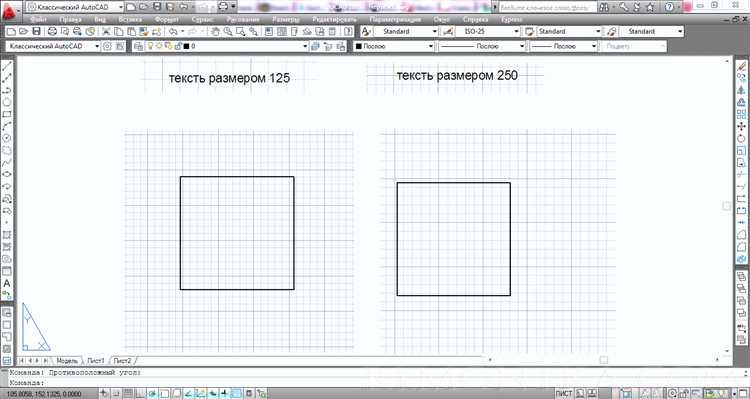Toggle the ЛИСТ paper space button
The height and width of the screenshot is (399, 750).
point(564,394)
